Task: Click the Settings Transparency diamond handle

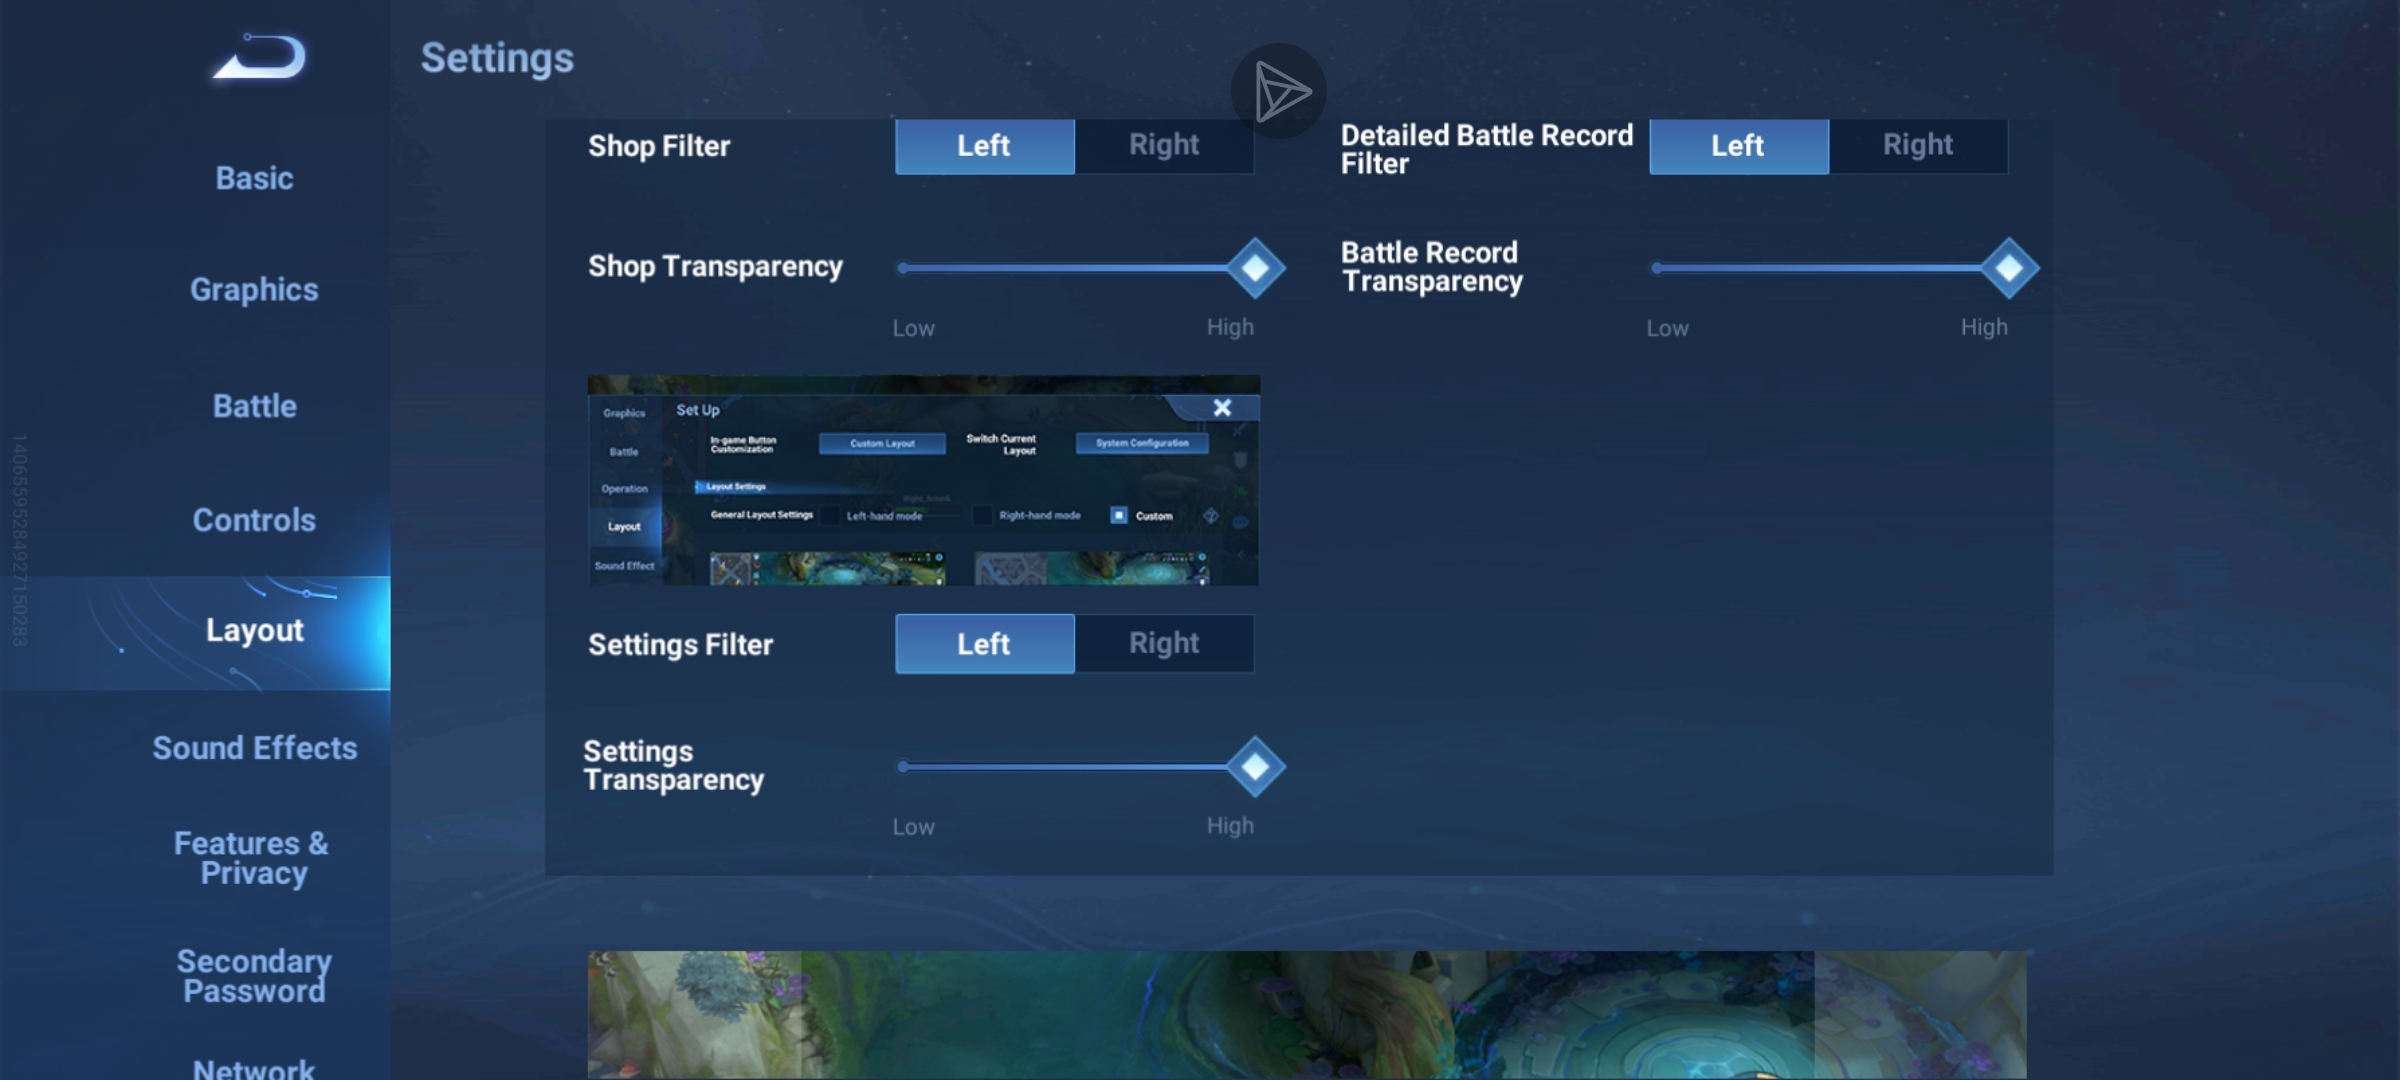Action: tap(1255, 767)
